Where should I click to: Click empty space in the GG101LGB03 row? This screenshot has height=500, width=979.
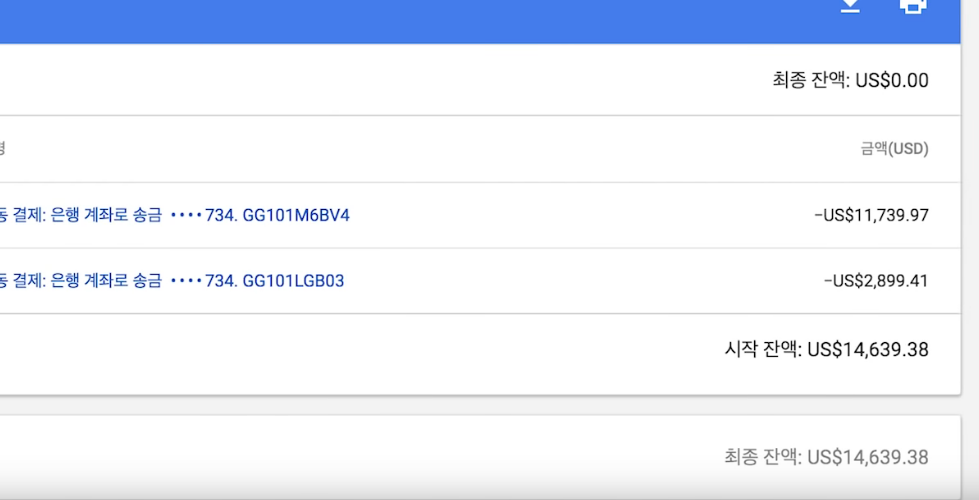[581, 281]
